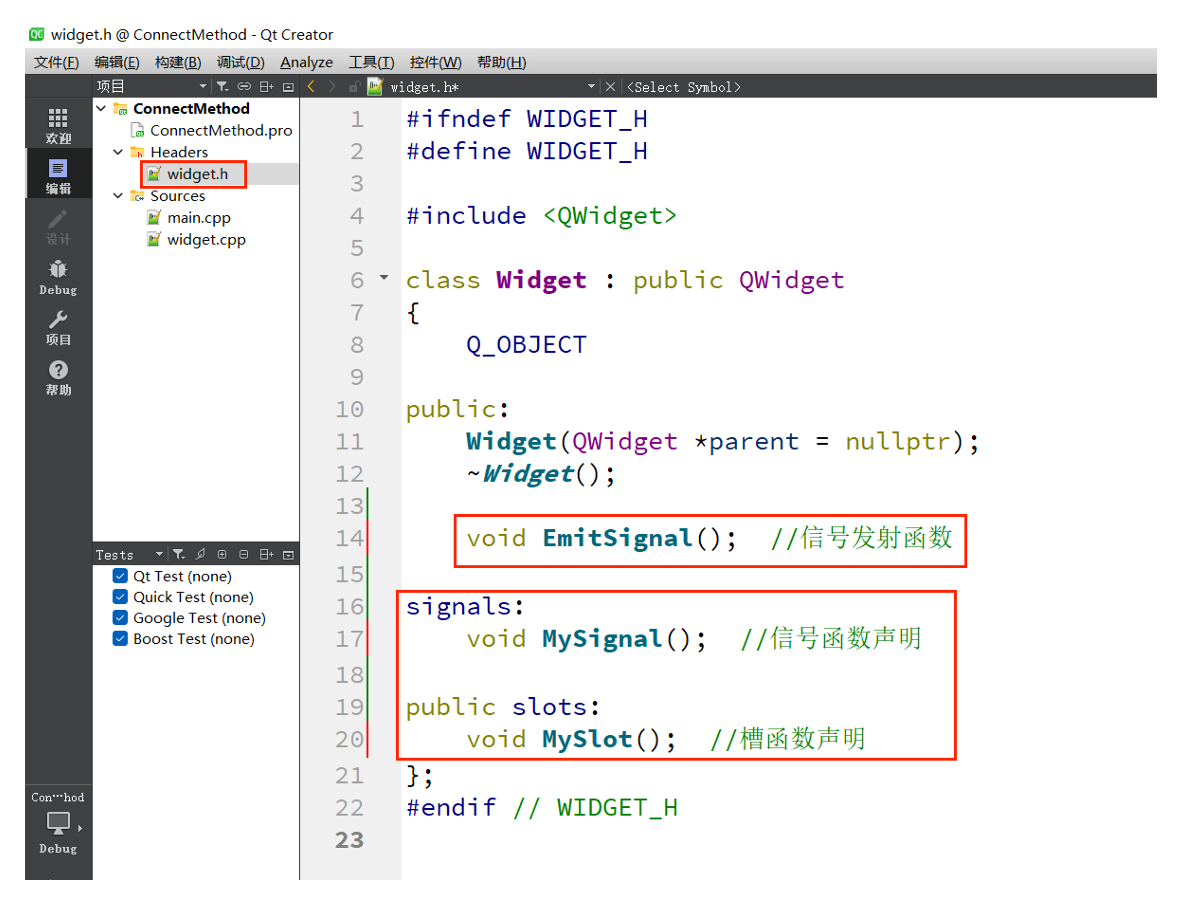Open 帮助 (Help) mode in sidebar
The image size is (1181, 899).
(58, 377)
